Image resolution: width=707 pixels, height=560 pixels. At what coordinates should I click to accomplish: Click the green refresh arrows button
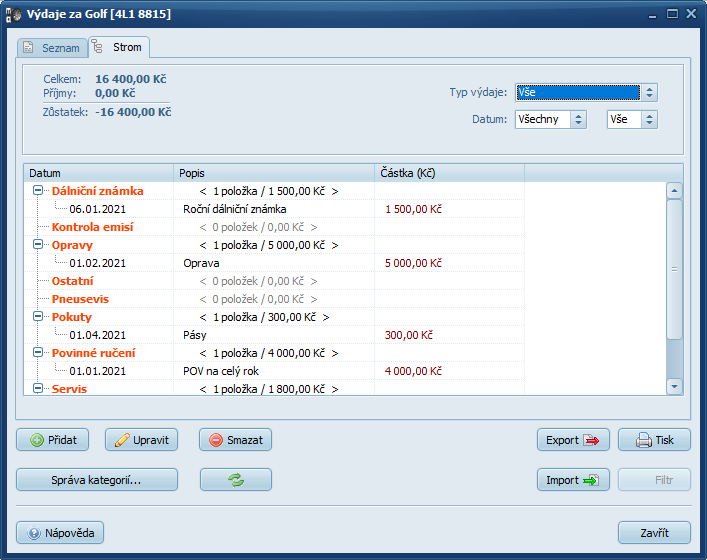(236, 480)
